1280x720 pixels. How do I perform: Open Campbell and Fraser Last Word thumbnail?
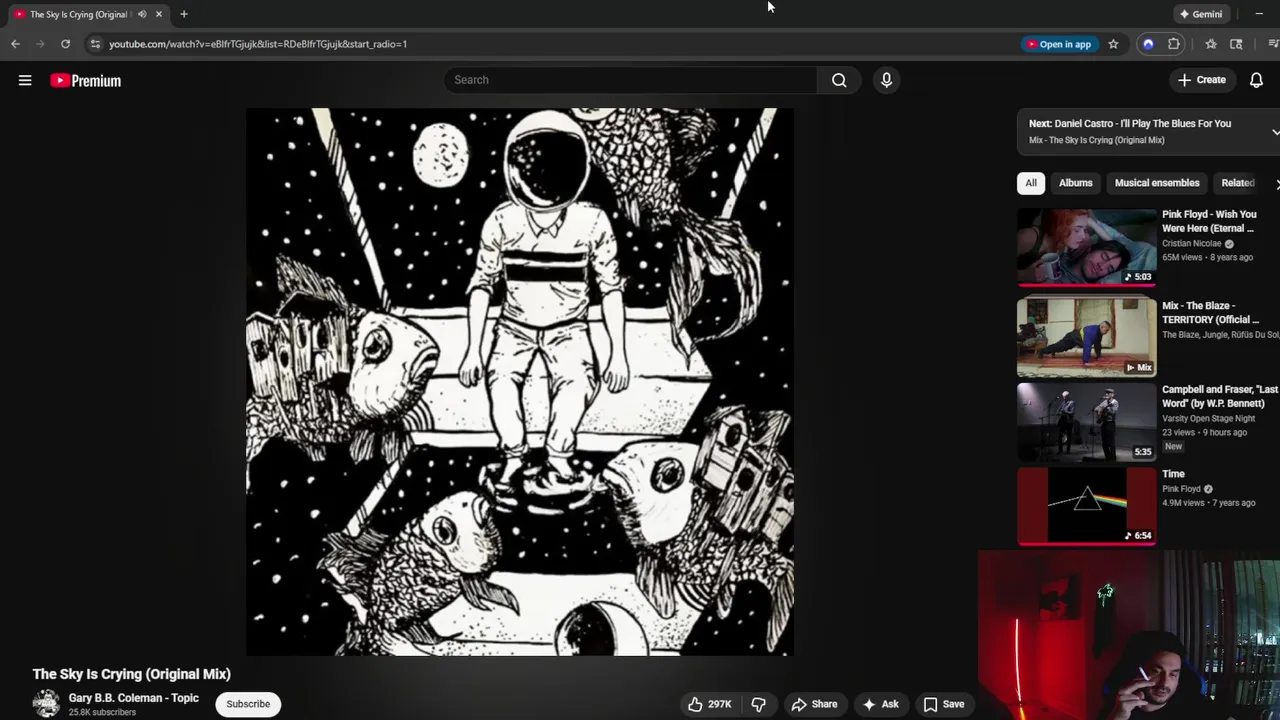click(1087, 422)
